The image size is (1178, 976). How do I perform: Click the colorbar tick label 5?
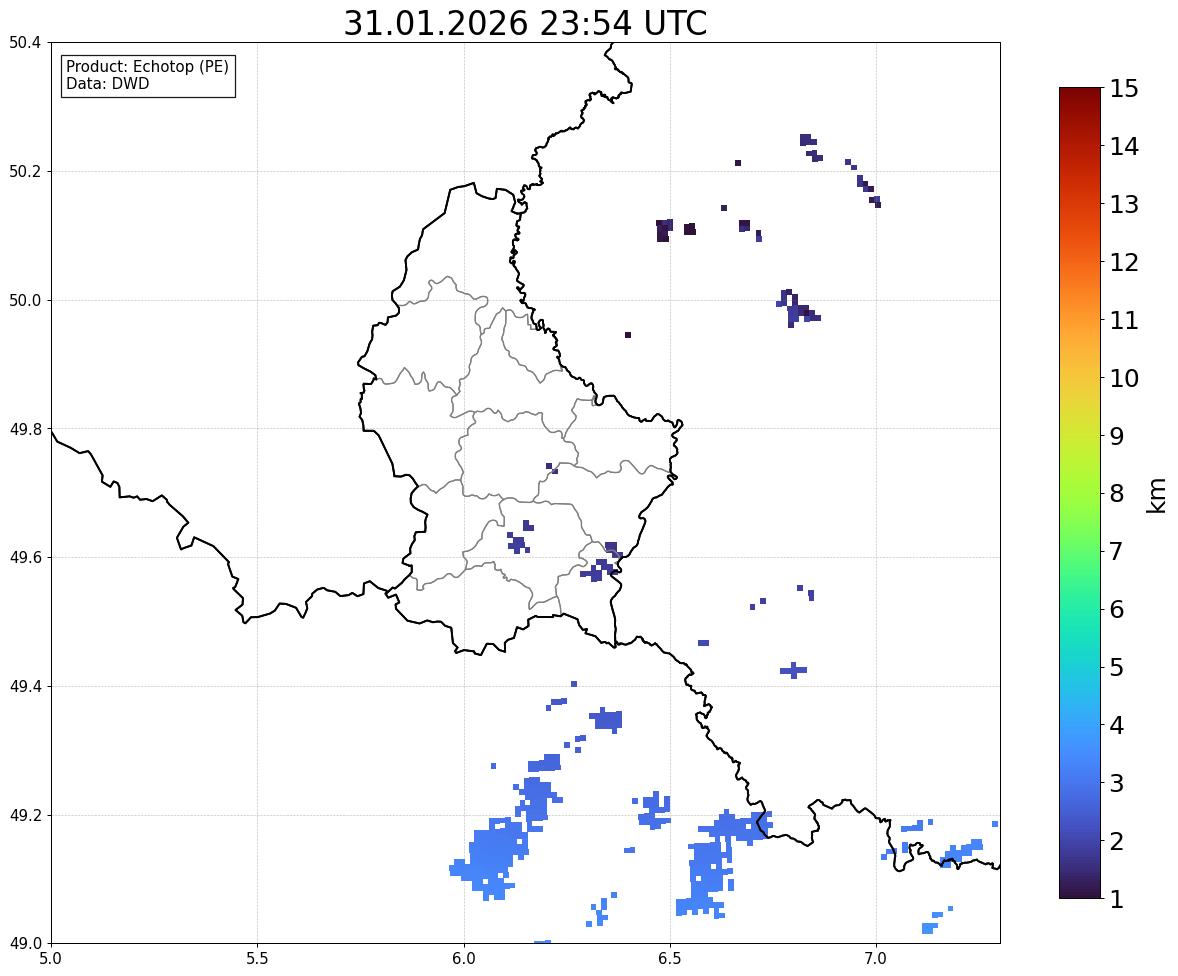tap(1117, 667)
